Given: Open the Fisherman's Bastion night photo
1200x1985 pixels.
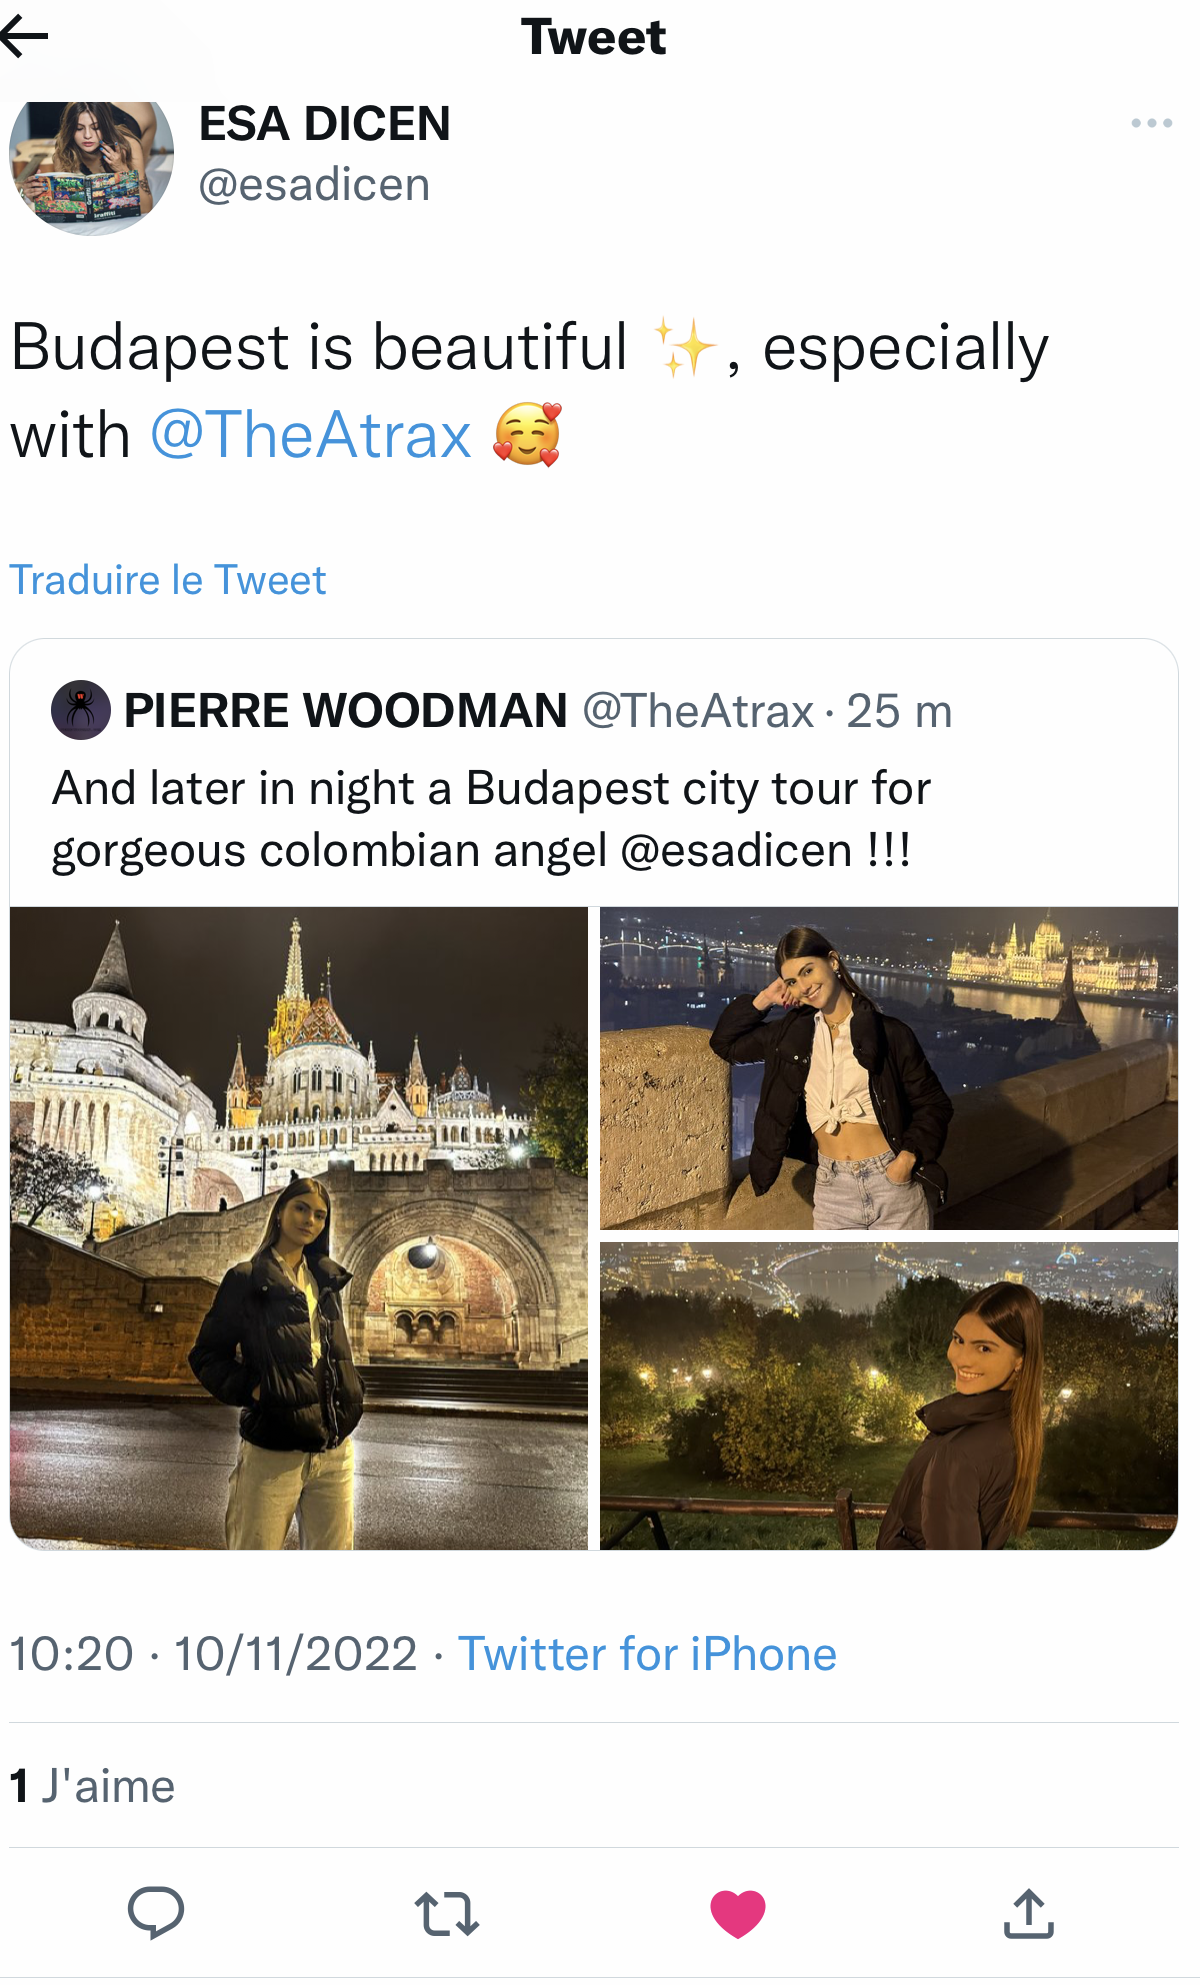Looking at the screenshot, I should pyautogui.click(x=299, y=1228).
